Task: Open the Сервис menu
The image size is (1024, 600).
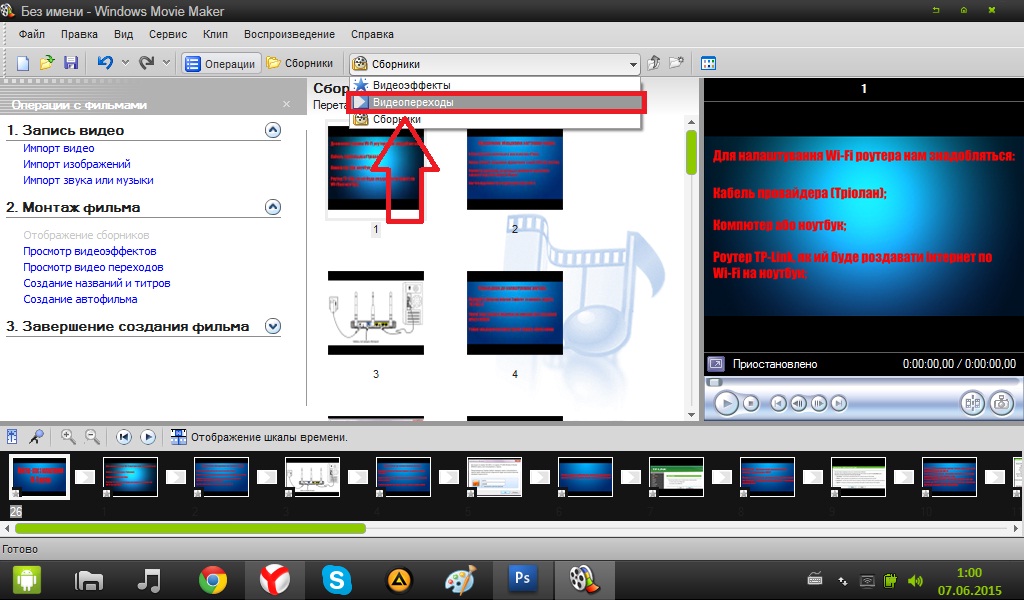Action: 168,34
